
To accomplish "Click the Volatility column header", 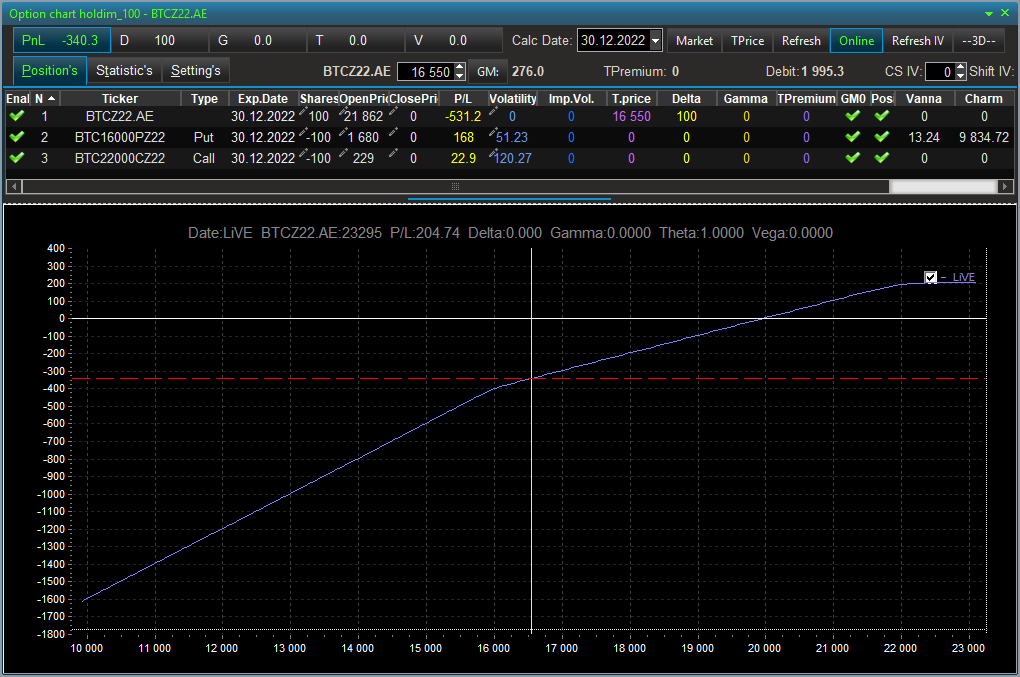I will 513,98.
